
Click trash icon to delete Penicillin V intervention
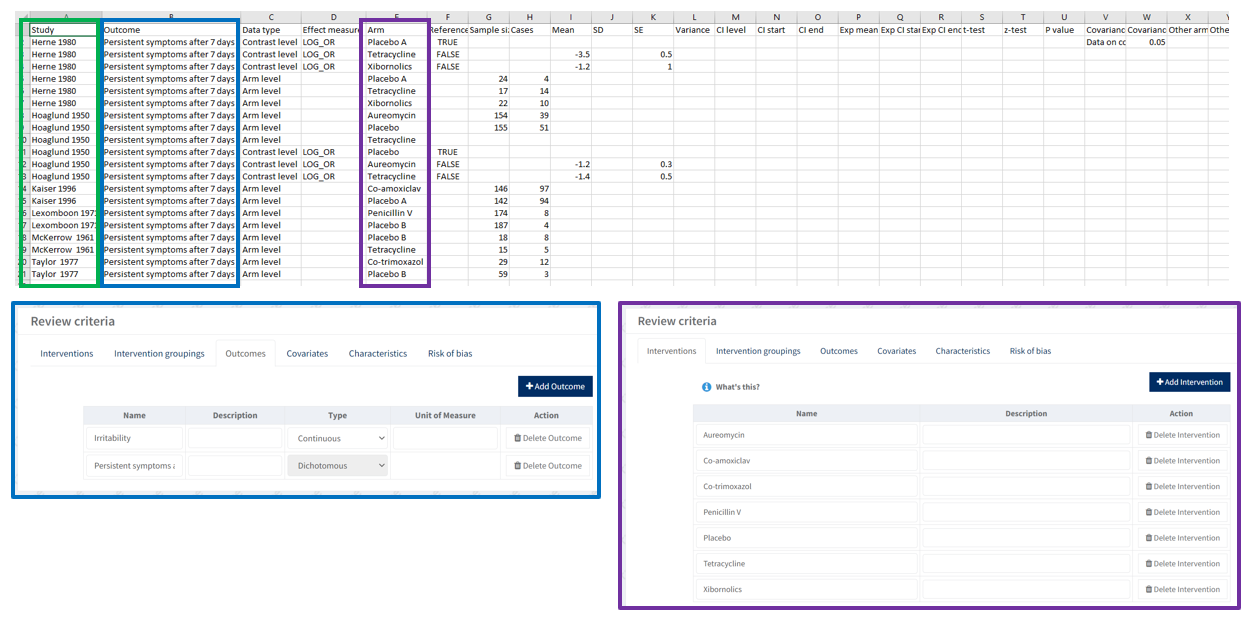coord(1148,512)
